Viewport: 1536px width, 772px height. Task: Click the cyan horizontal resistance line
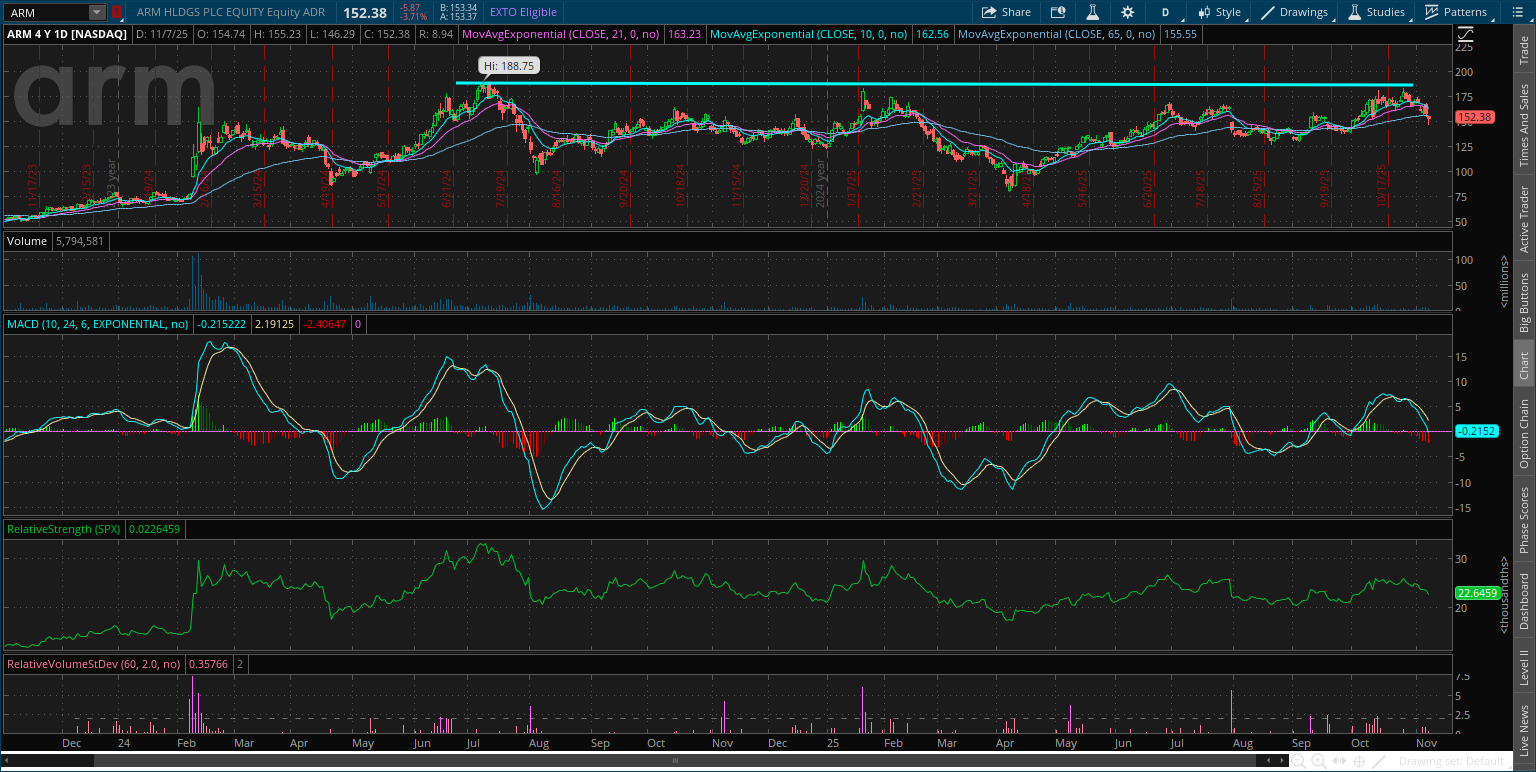point(934,84)
